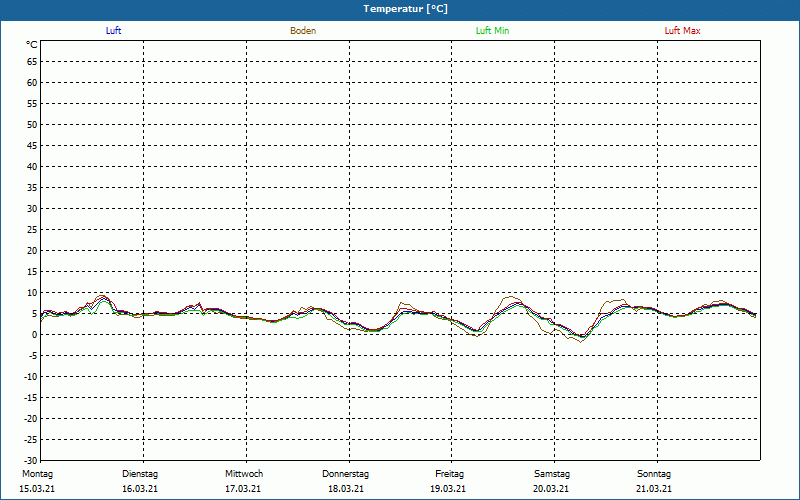Click the date 20.03.21
This screenshot has height=500, width=800.
(x=551, y=489)
